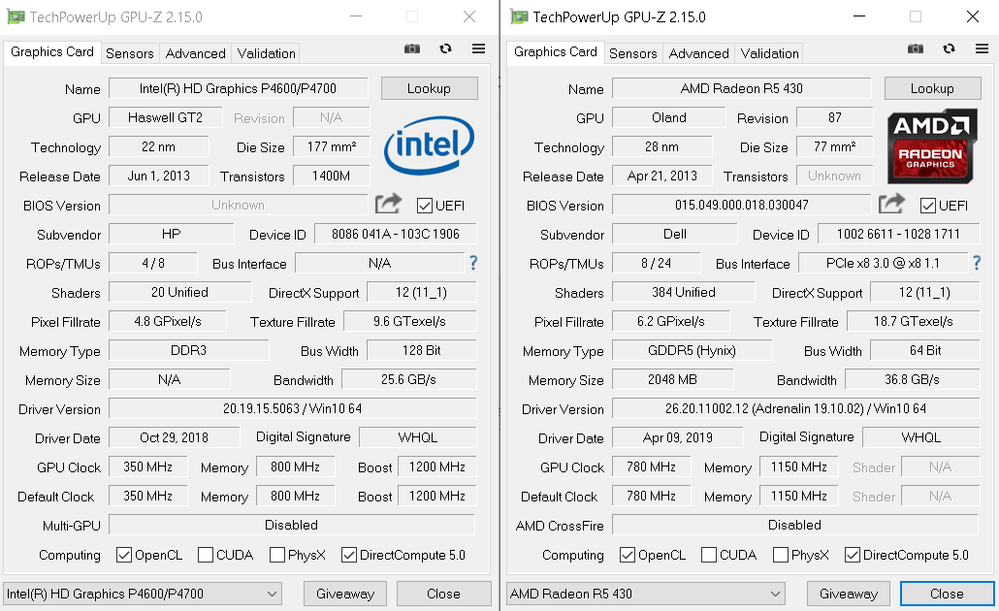
Task: Toggle DirectCompute 5.0 checkbox in AMD window
Action: [x=852, y=555]
